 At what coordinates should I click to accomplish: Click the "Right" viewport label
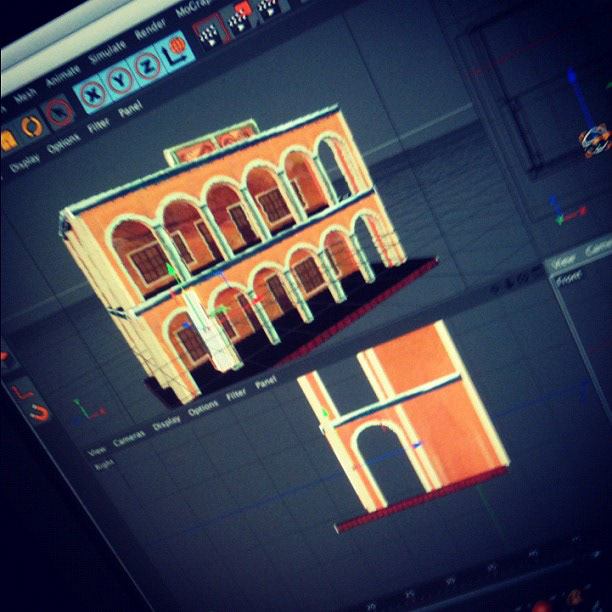(104, 464)
